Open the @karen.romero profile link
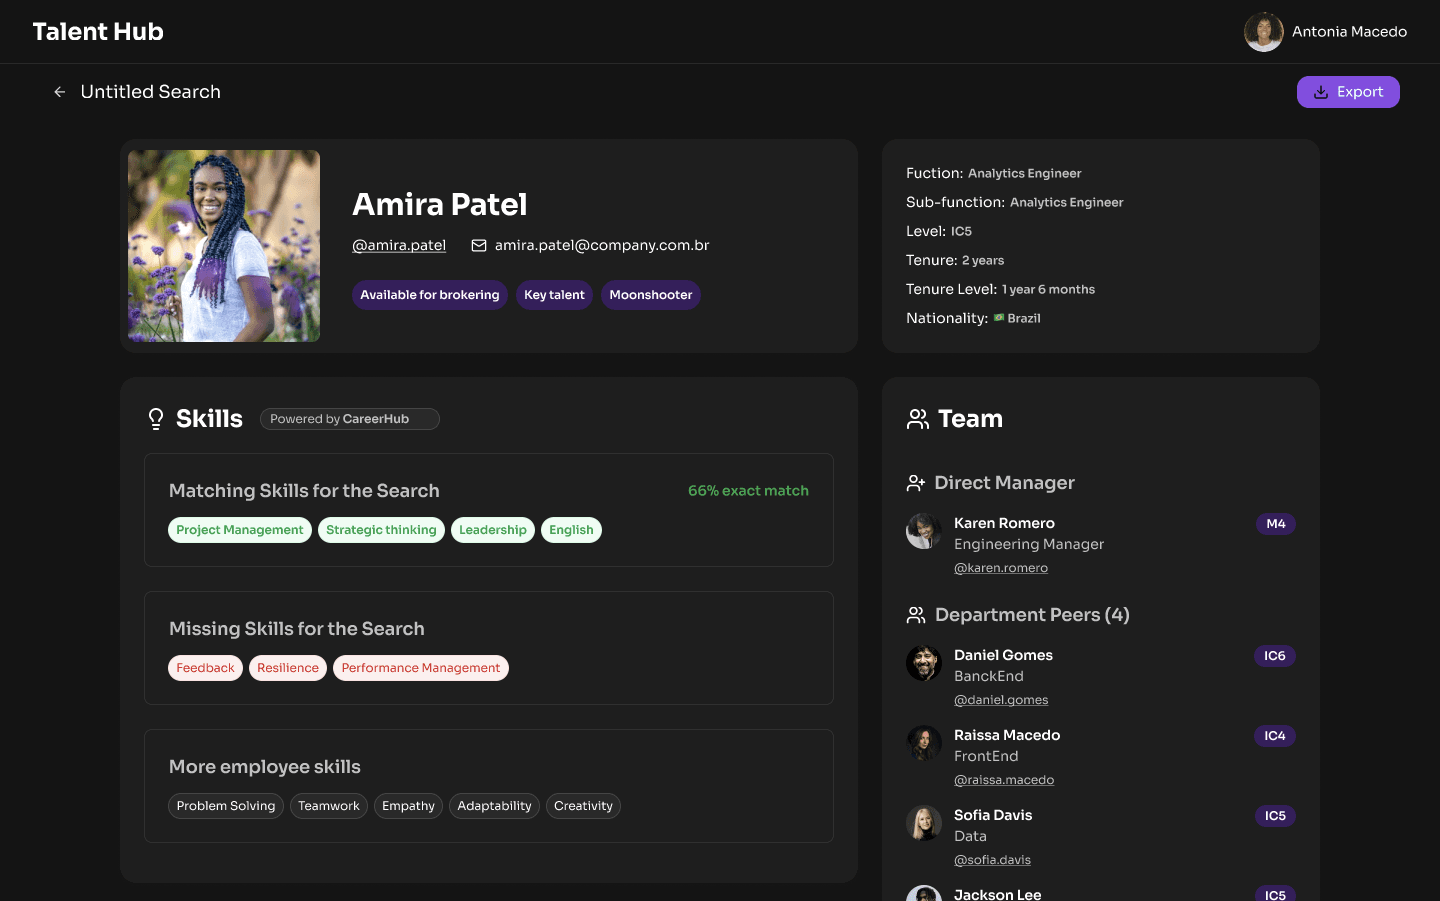Viewport: 1440px width, 901px height. point(1001,568)
